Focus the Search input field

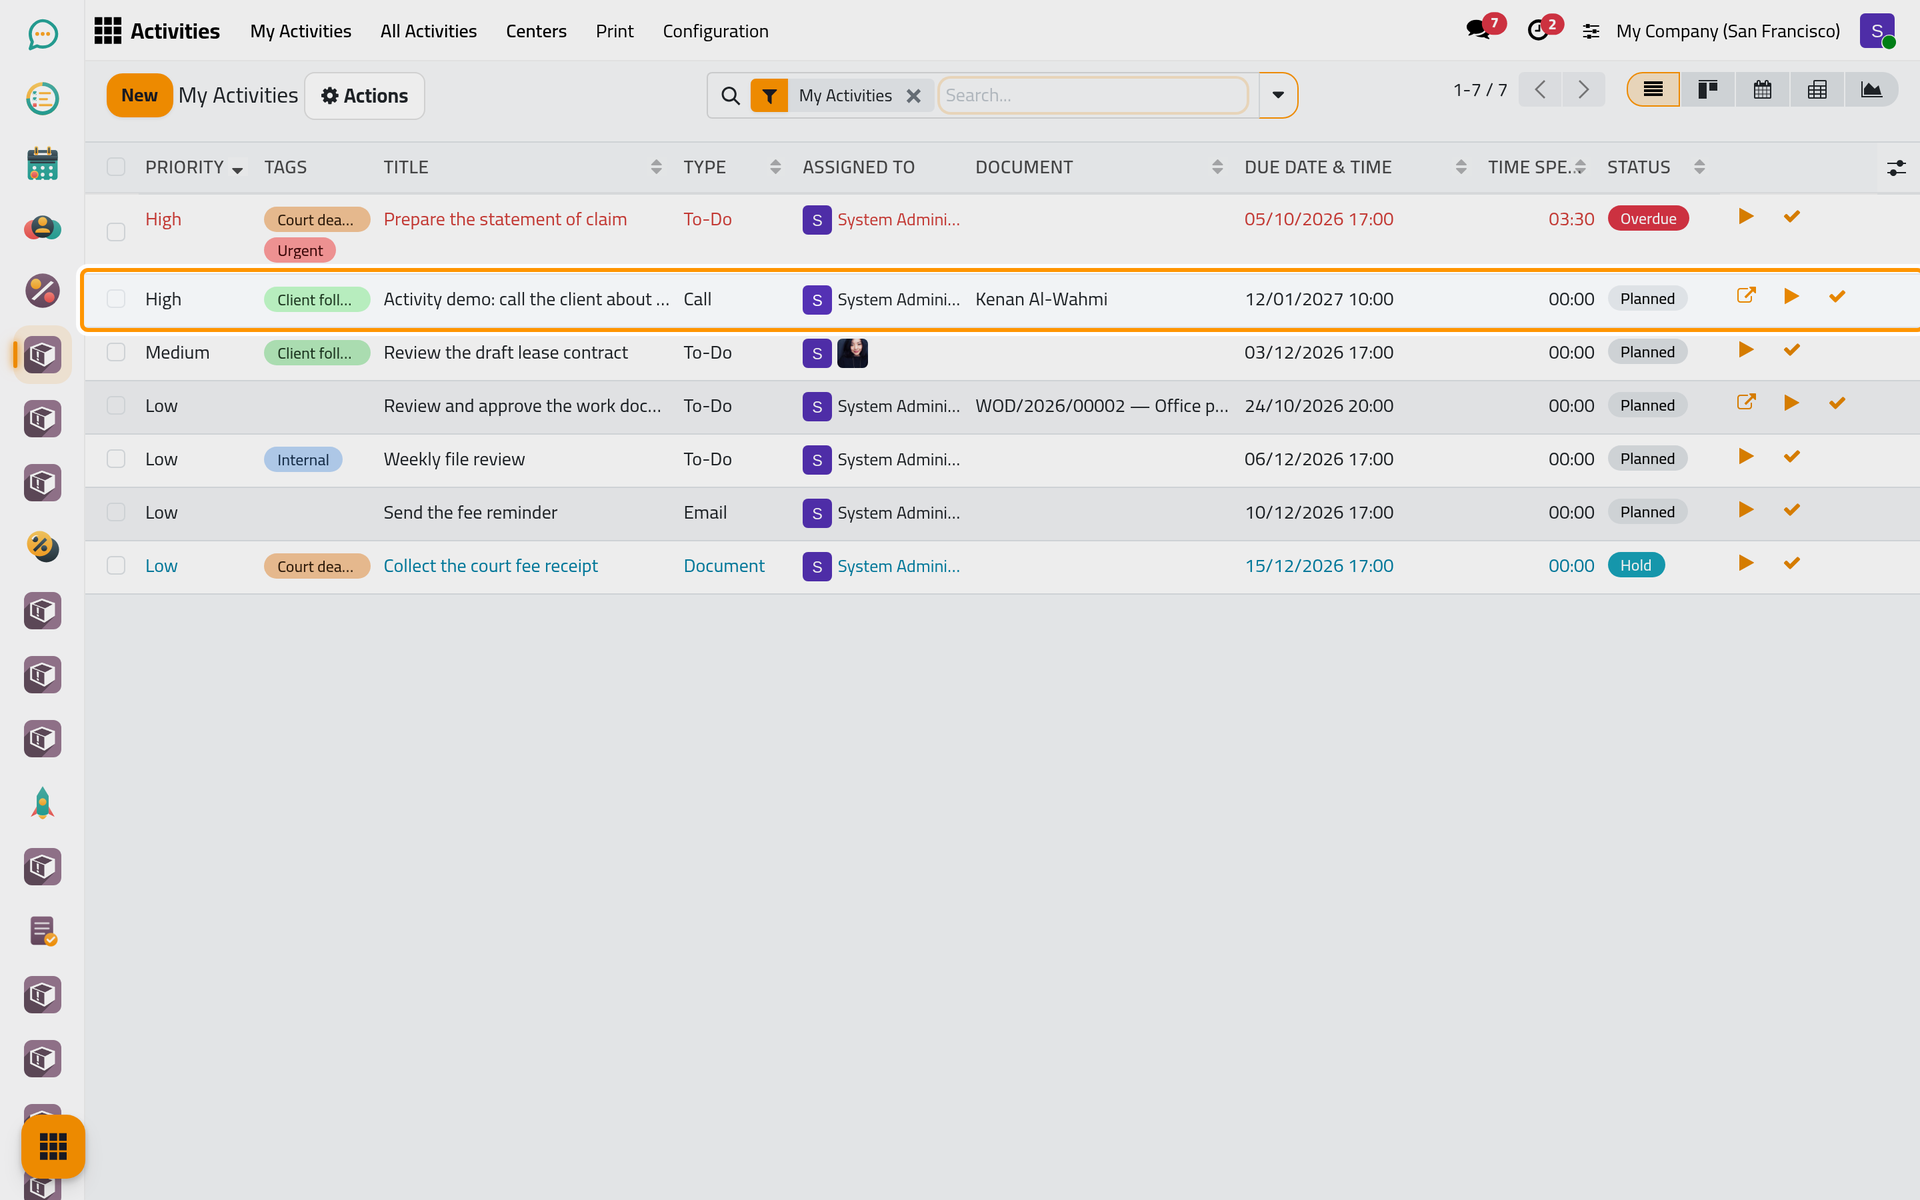(1092, 95)
